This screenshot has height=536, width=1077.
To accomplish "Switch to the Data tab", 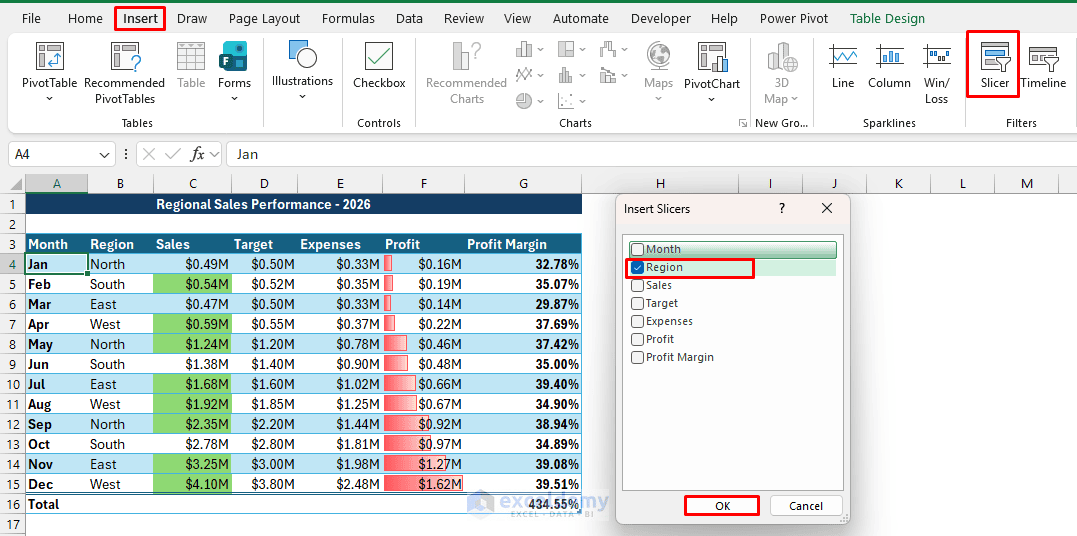I will click(x=409, y=19).
